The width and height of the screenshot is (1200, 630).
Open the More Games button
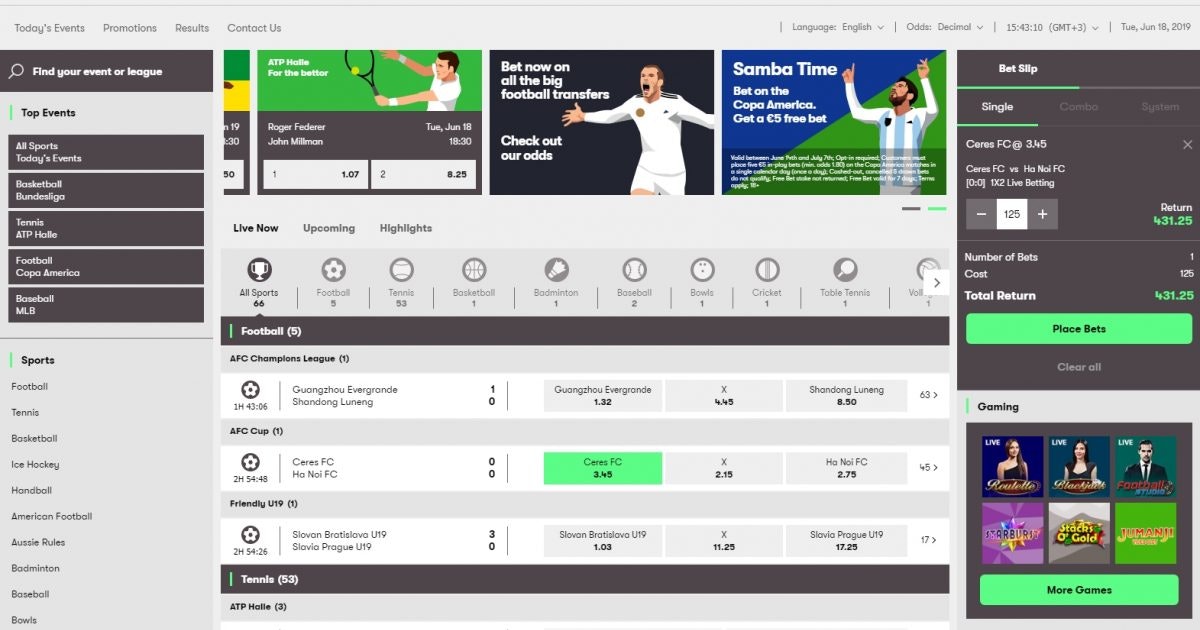1078,590
